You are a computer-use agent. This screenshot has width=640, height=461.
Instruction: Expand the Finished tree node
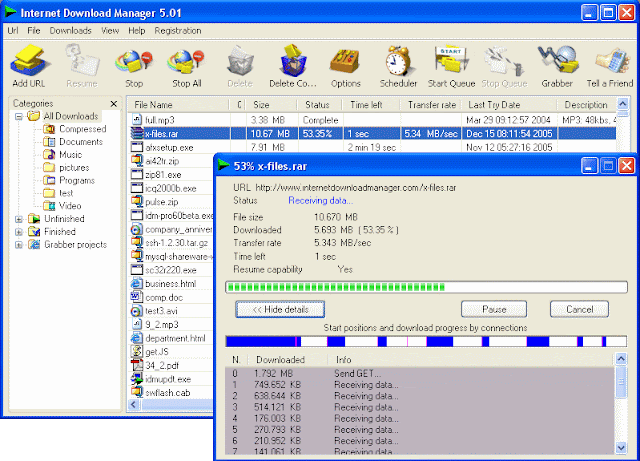(19, 232)
